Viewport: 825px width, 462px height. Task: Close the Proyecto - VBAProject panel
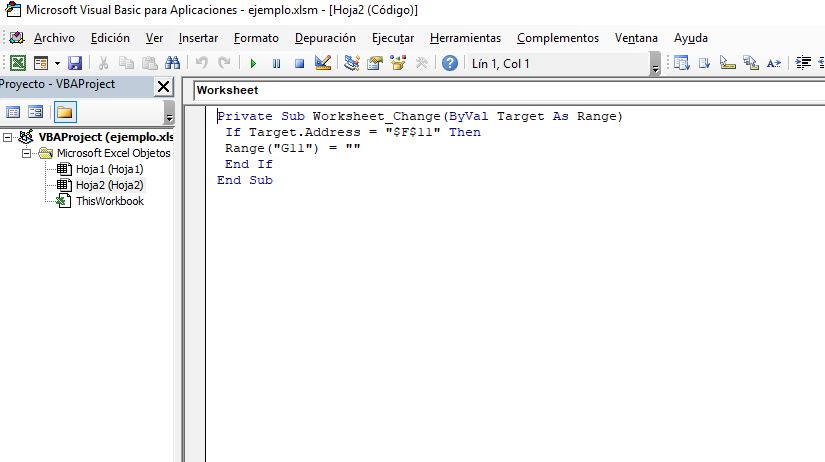(x=164, y=86)
